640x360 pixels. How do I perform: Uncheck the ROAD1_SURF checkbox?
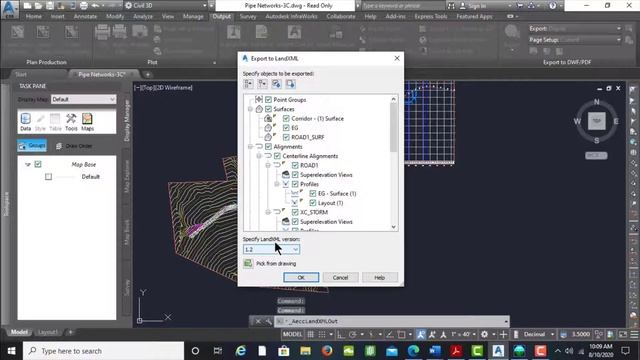coord(286,137)
